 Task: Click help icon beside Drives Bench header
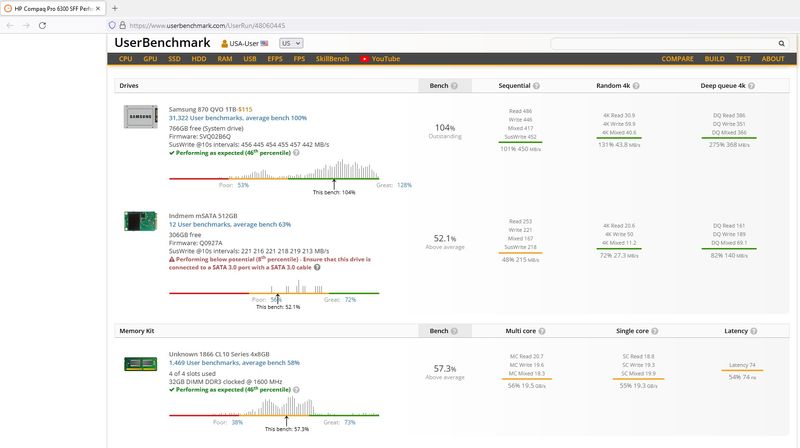(x=454, y=86)
